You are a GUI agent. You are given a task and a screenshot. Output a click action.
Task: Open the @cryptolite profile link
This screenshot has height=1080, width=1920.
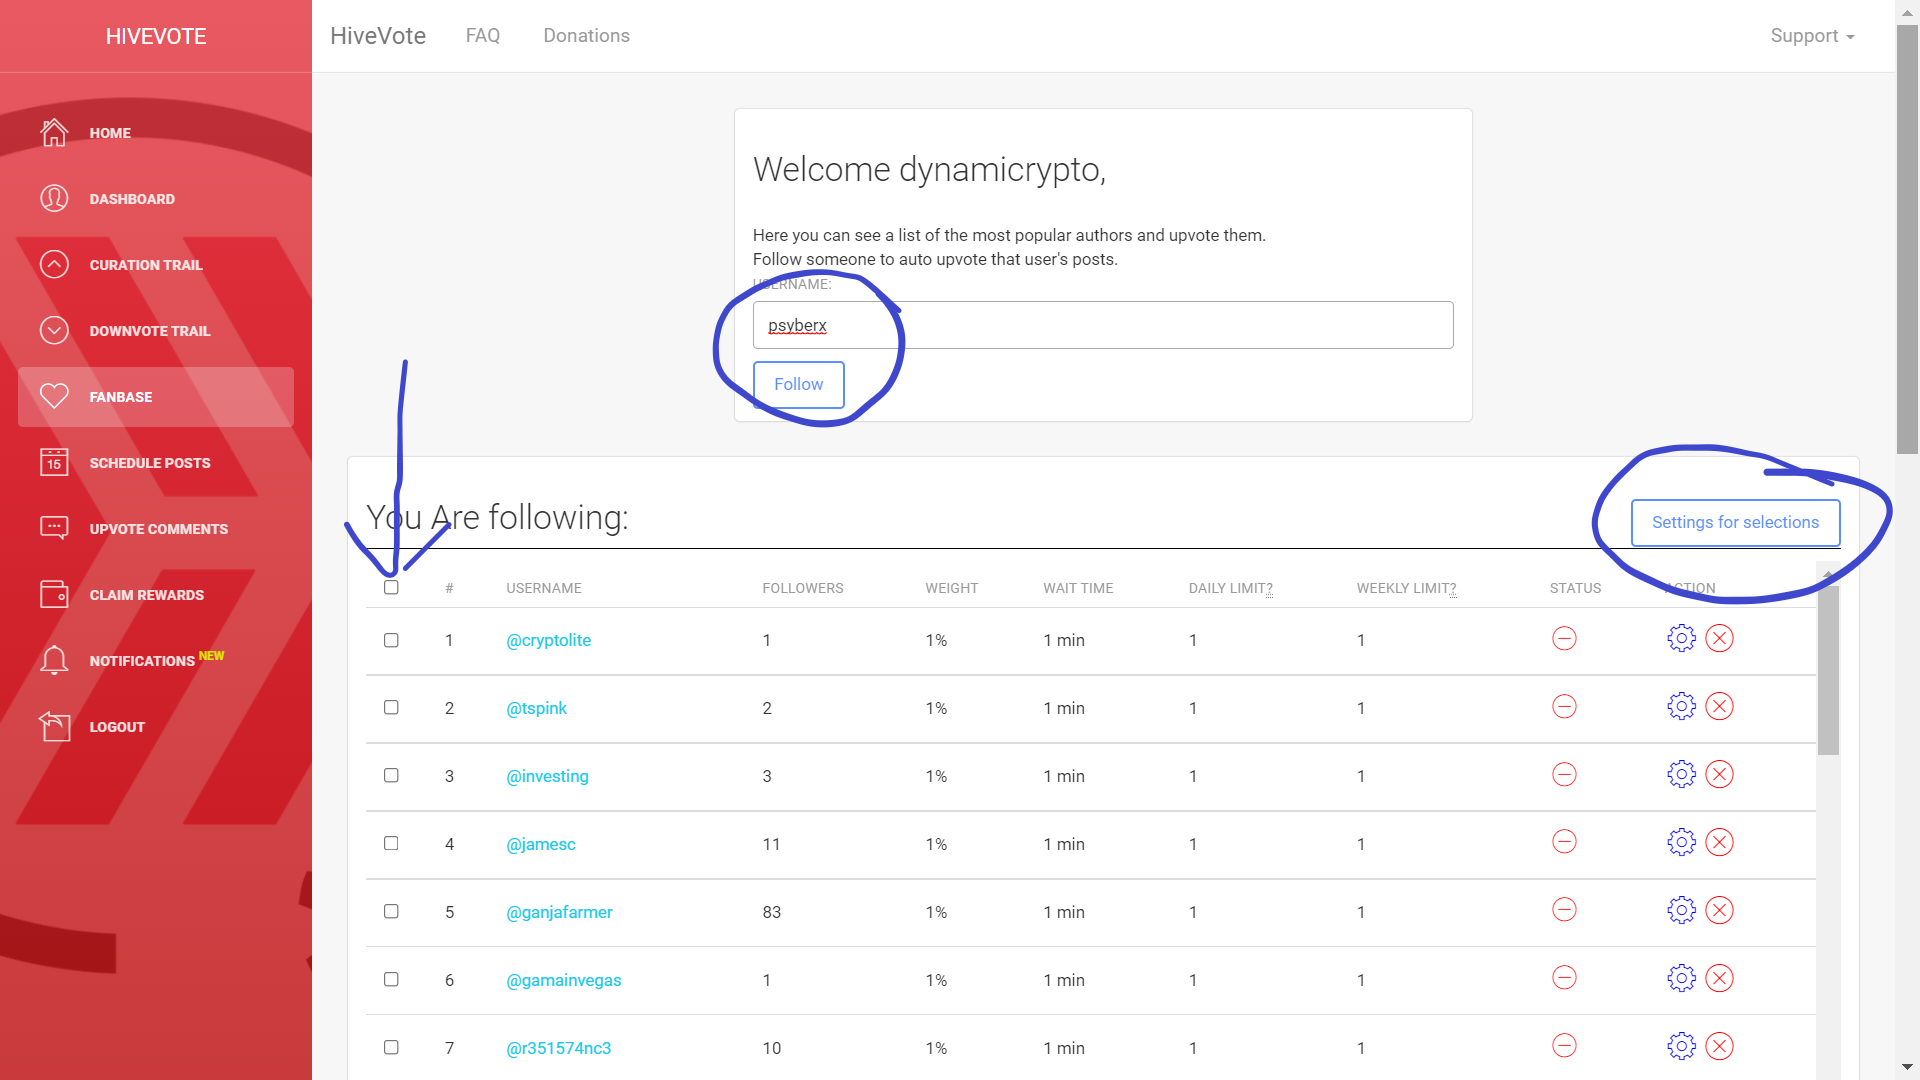548,640
